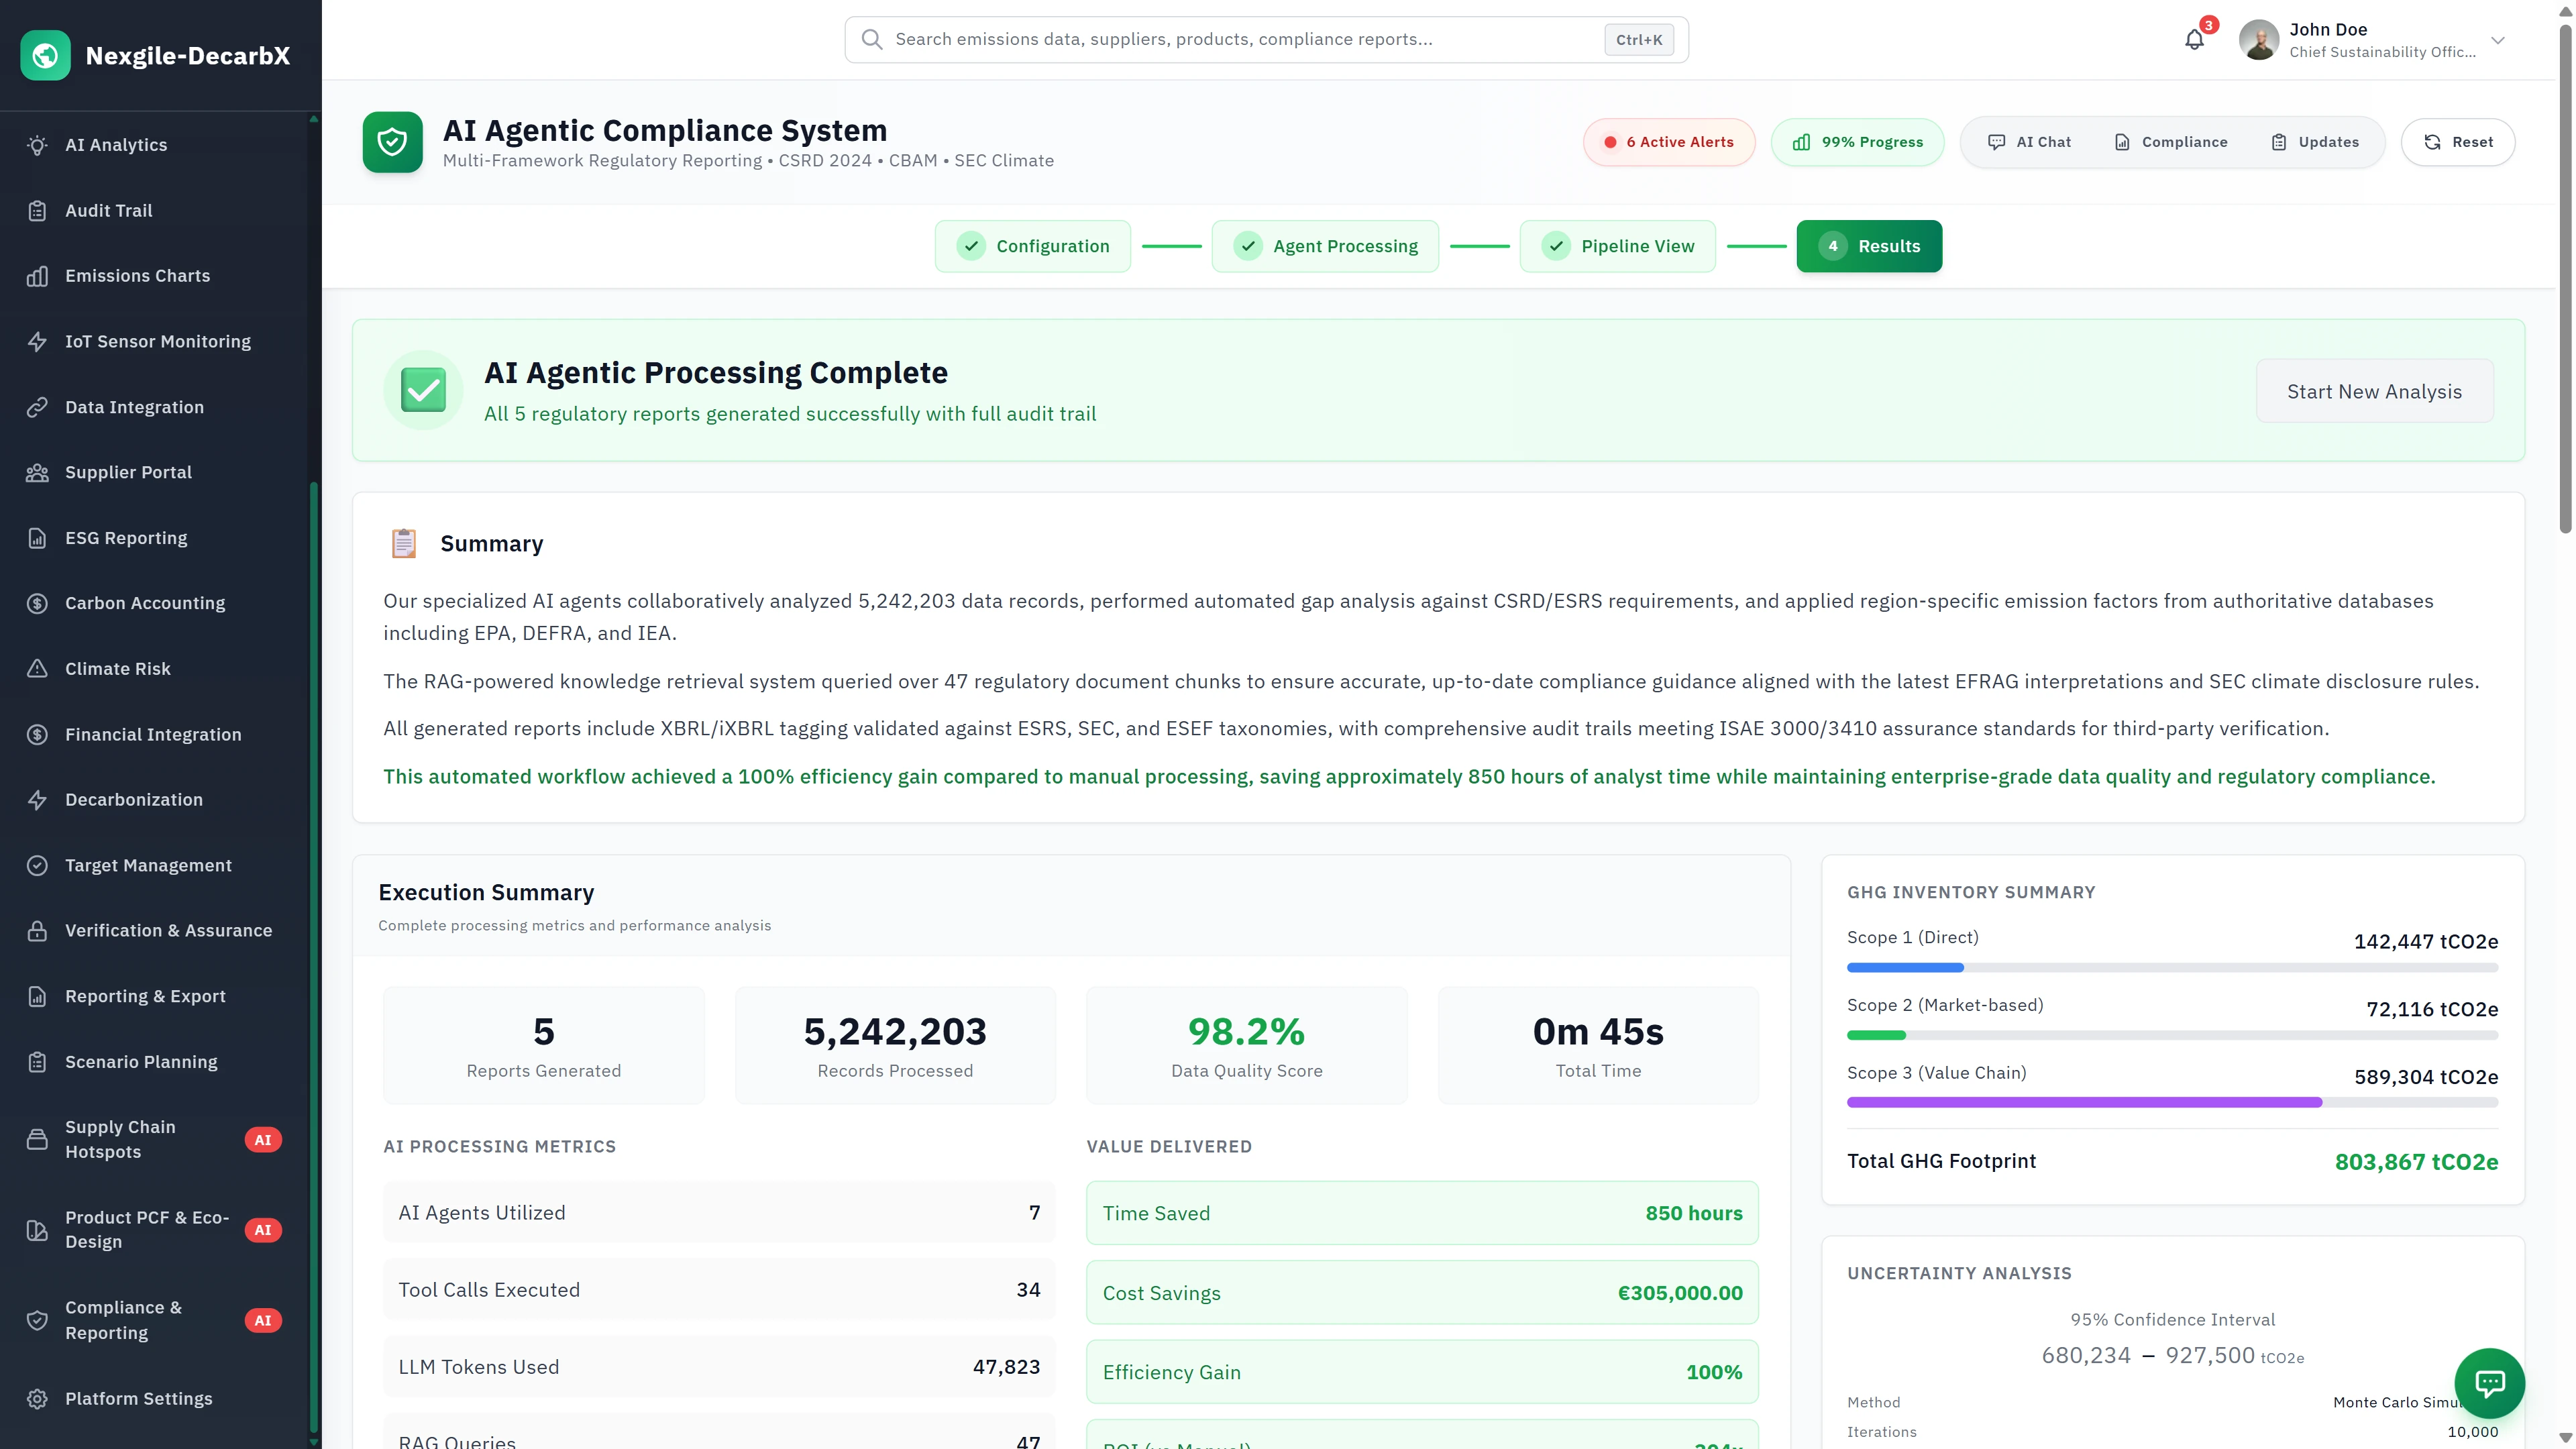Open Emissions Charts from the sidebar
Image resolution: width=2576 pixels, height=1449 pixels.
click(137, 275)
